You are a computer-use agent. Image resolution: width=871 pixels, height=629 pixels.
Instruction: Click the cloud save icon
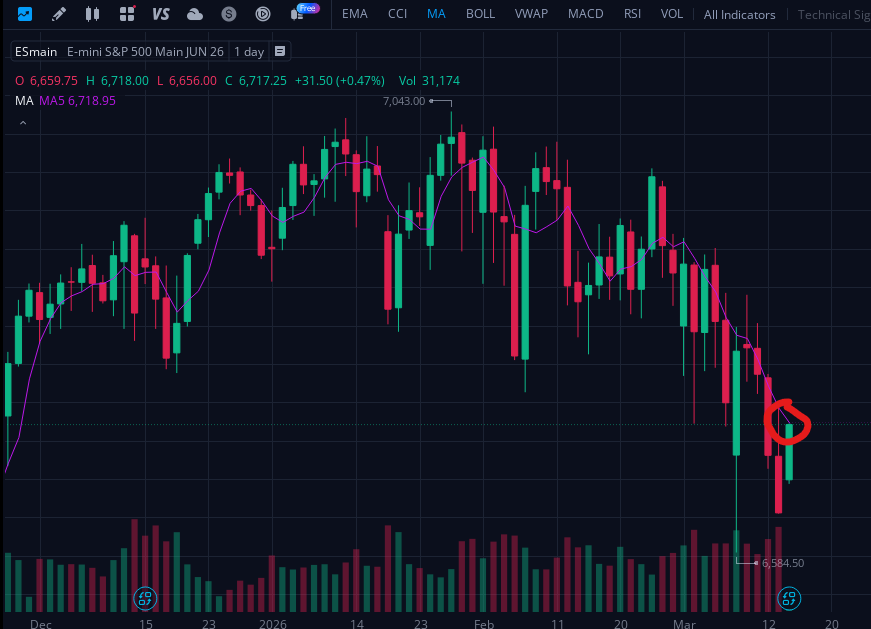coord(194,14)
